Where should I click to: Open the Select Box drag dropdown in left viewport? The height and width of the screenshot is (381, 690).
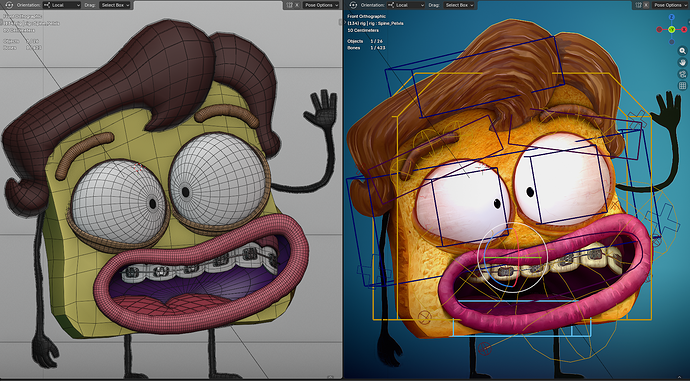(115, 5)
